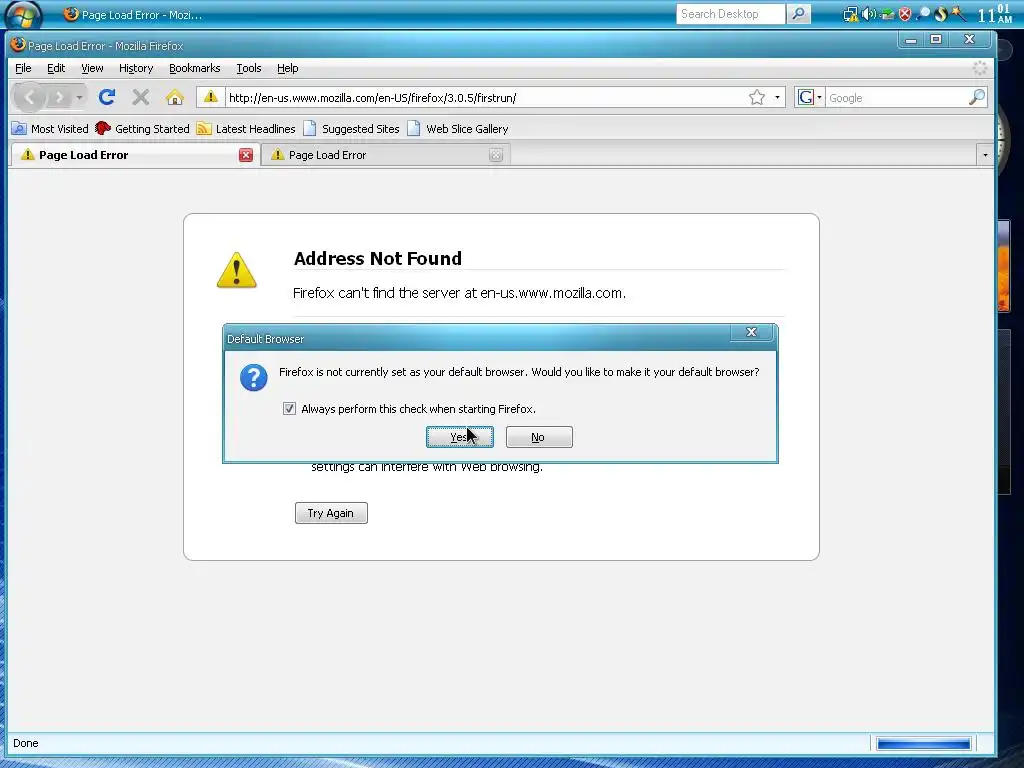Click the Firefox taskbar button

coord(134,14)
